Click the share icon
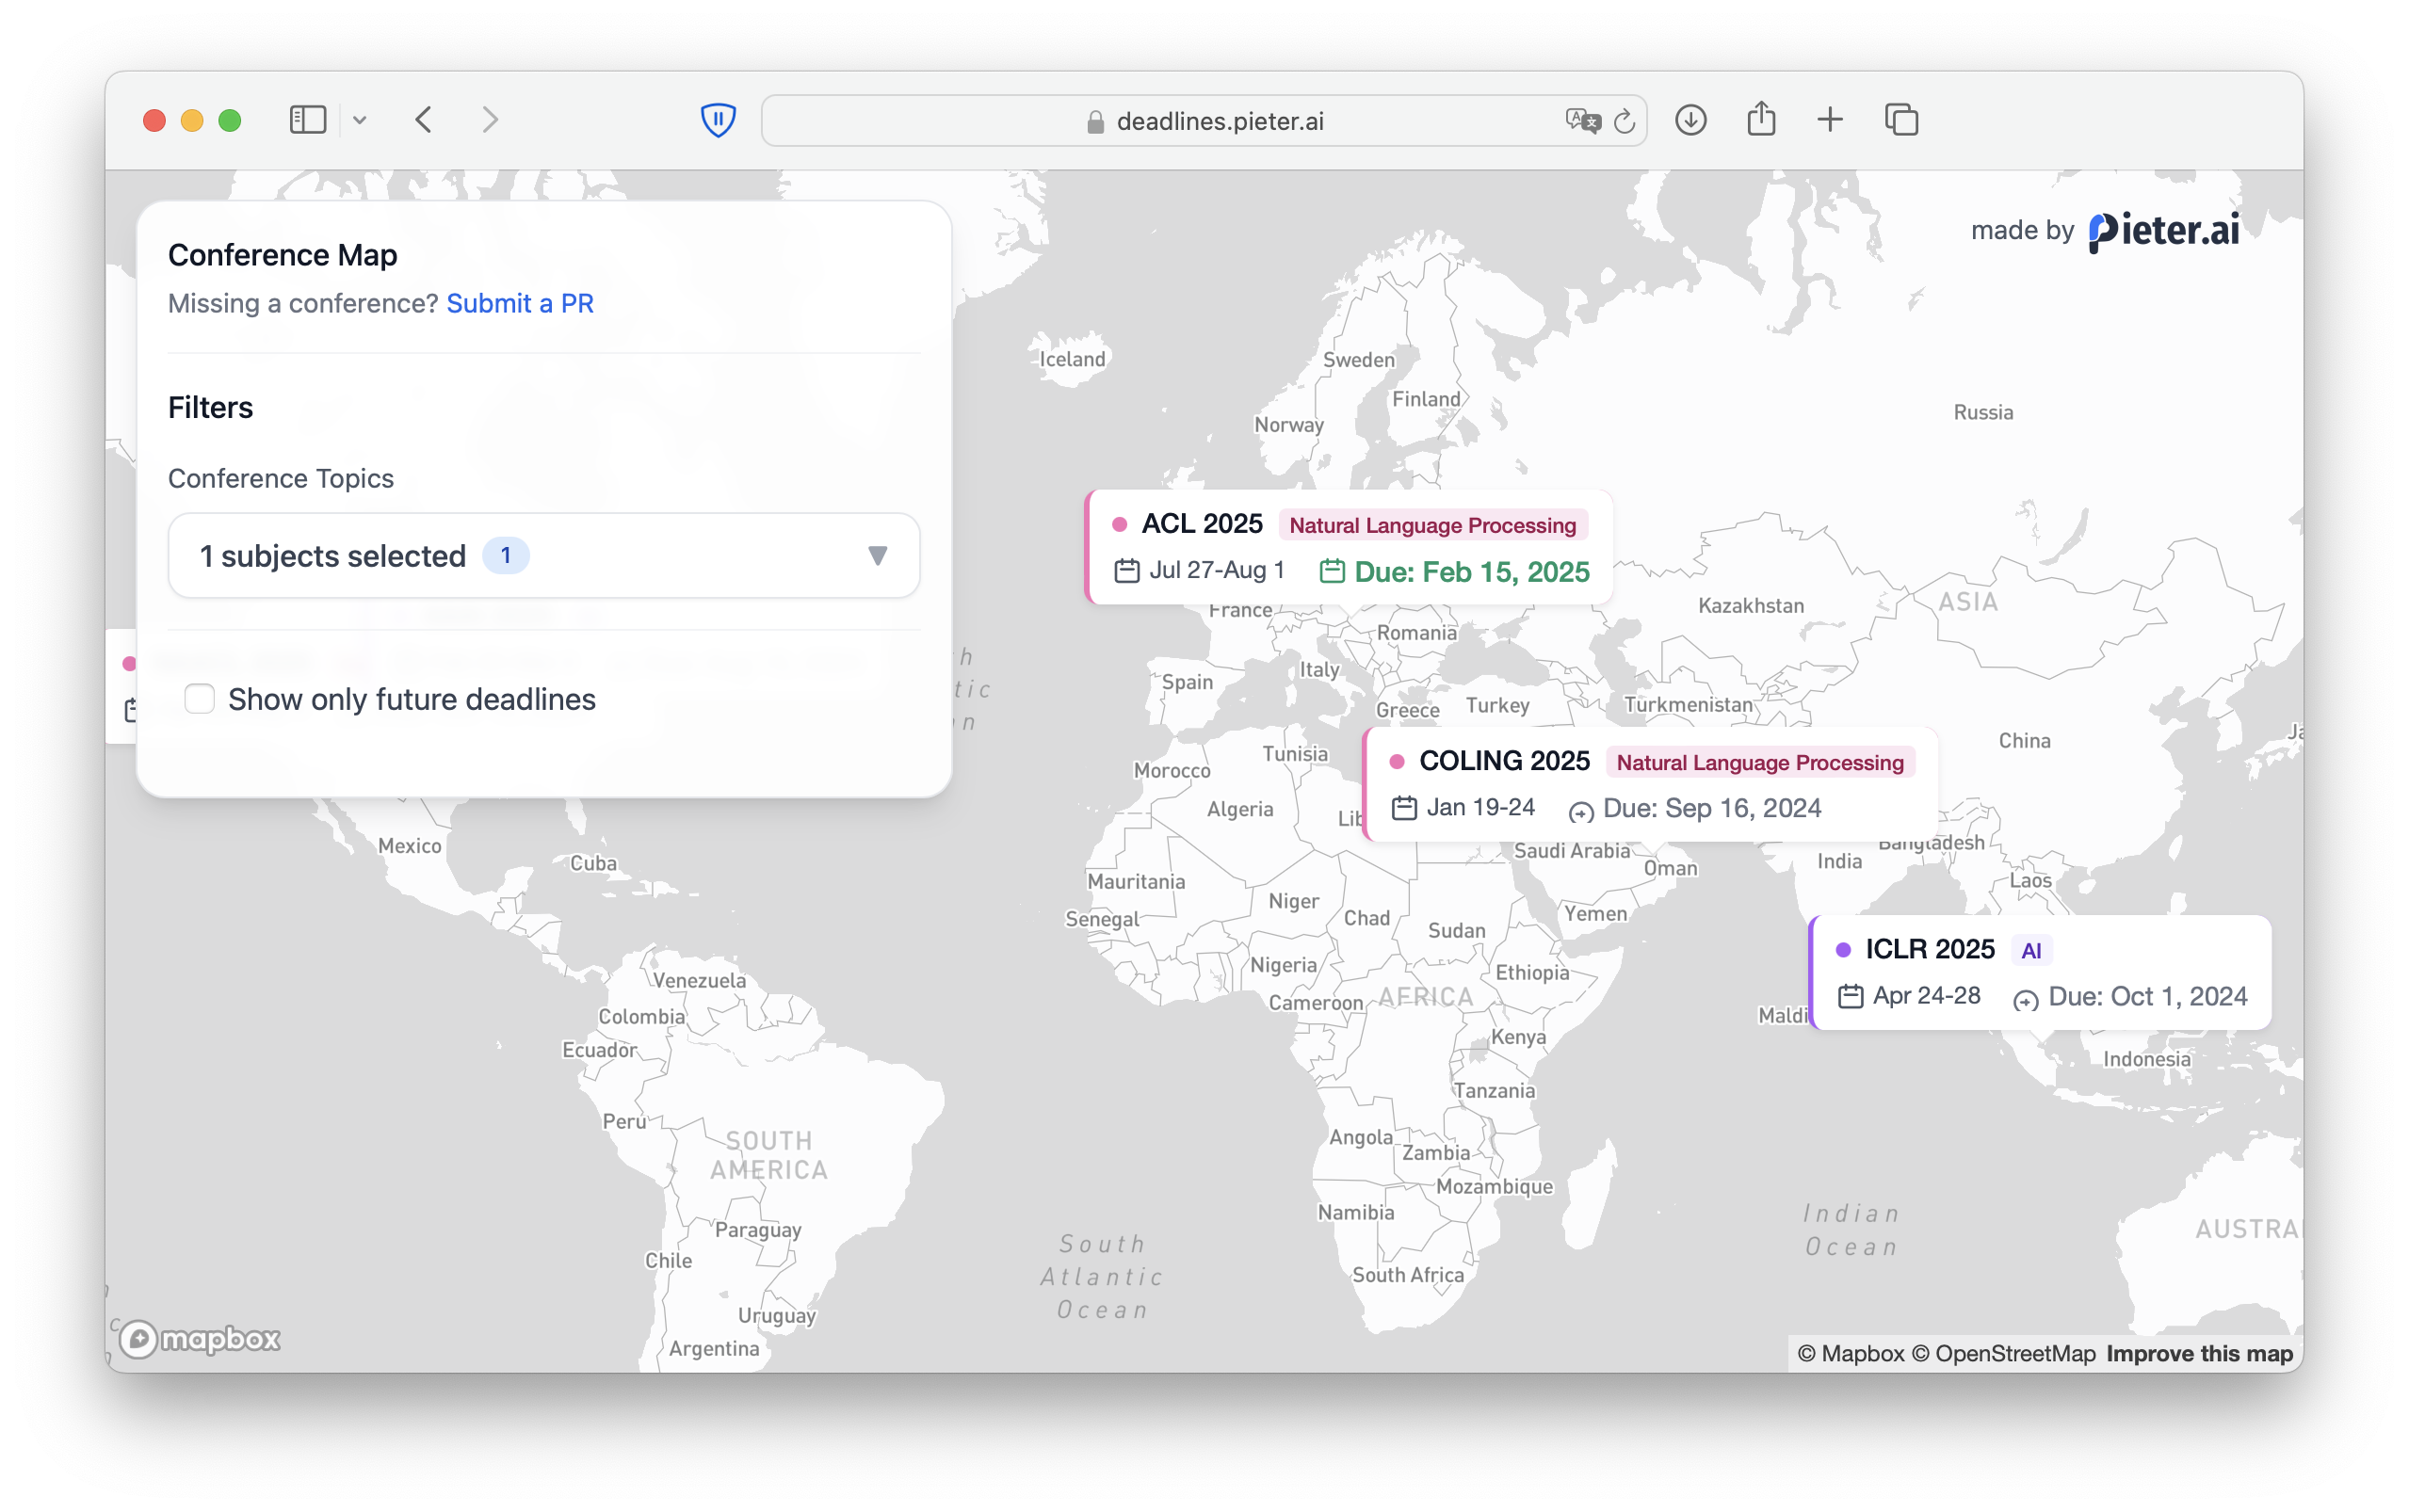The width and height of the screenshot is (2409, 1512). 1761,118
